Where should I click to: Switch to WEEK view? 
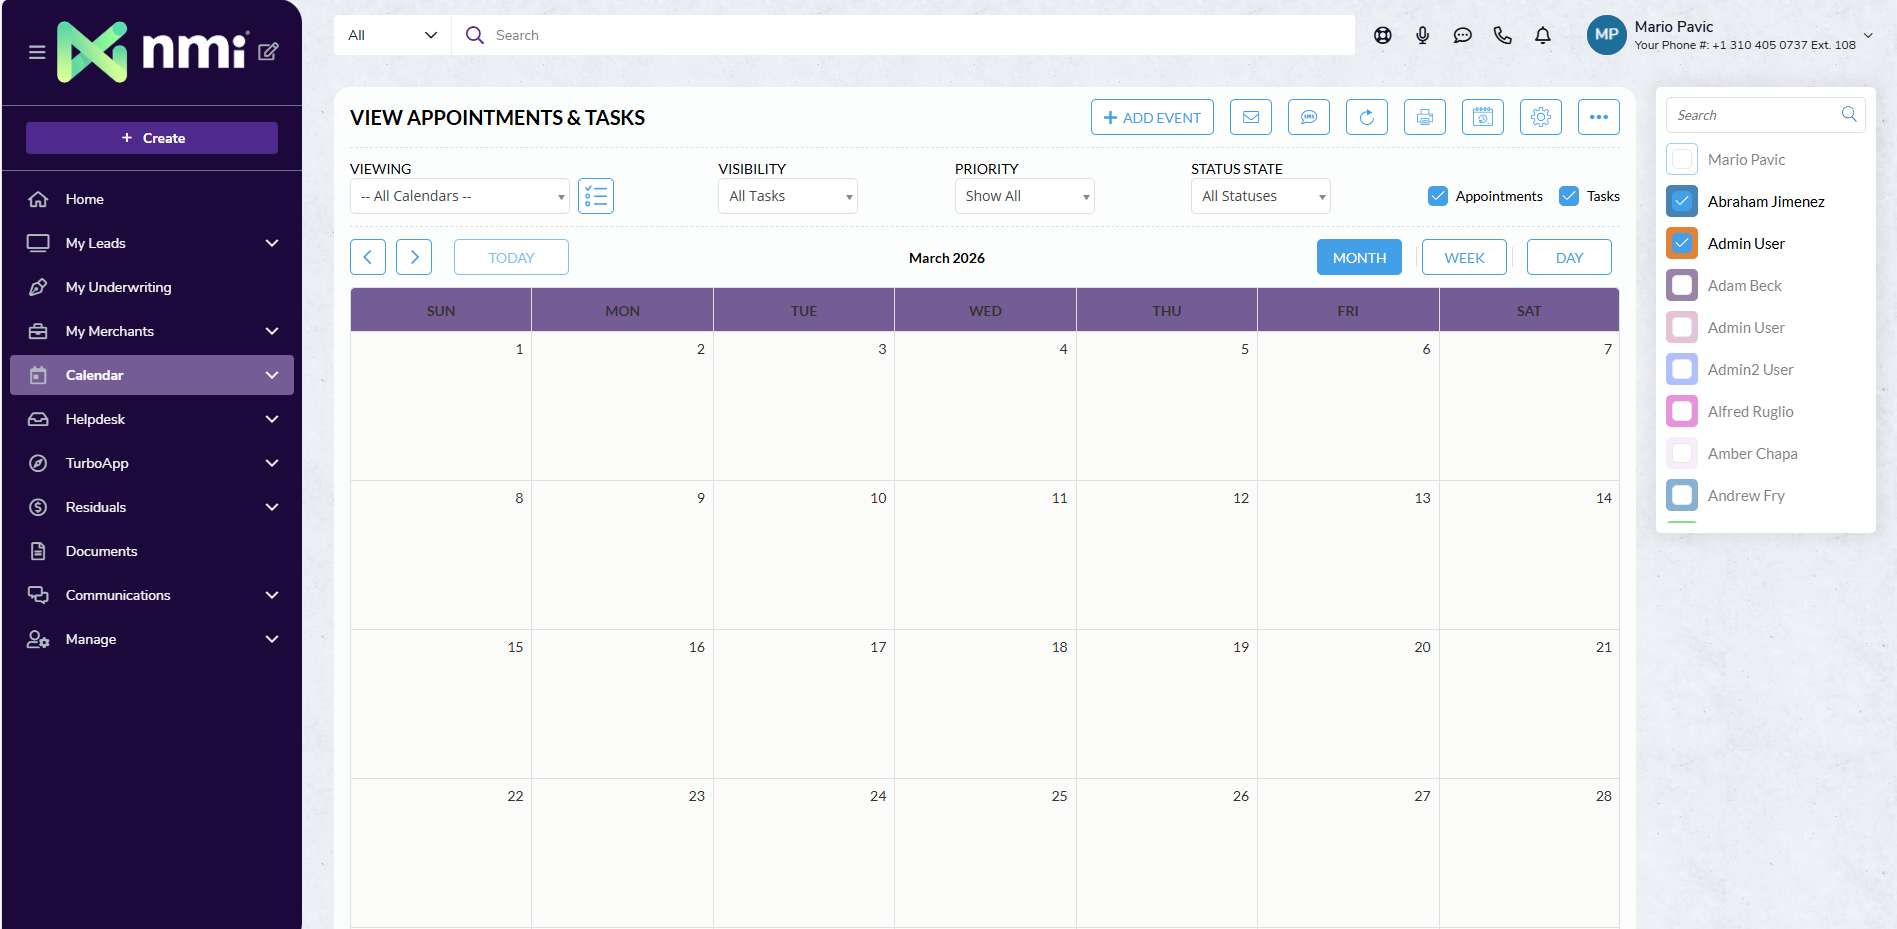[x=1464, y=257]
